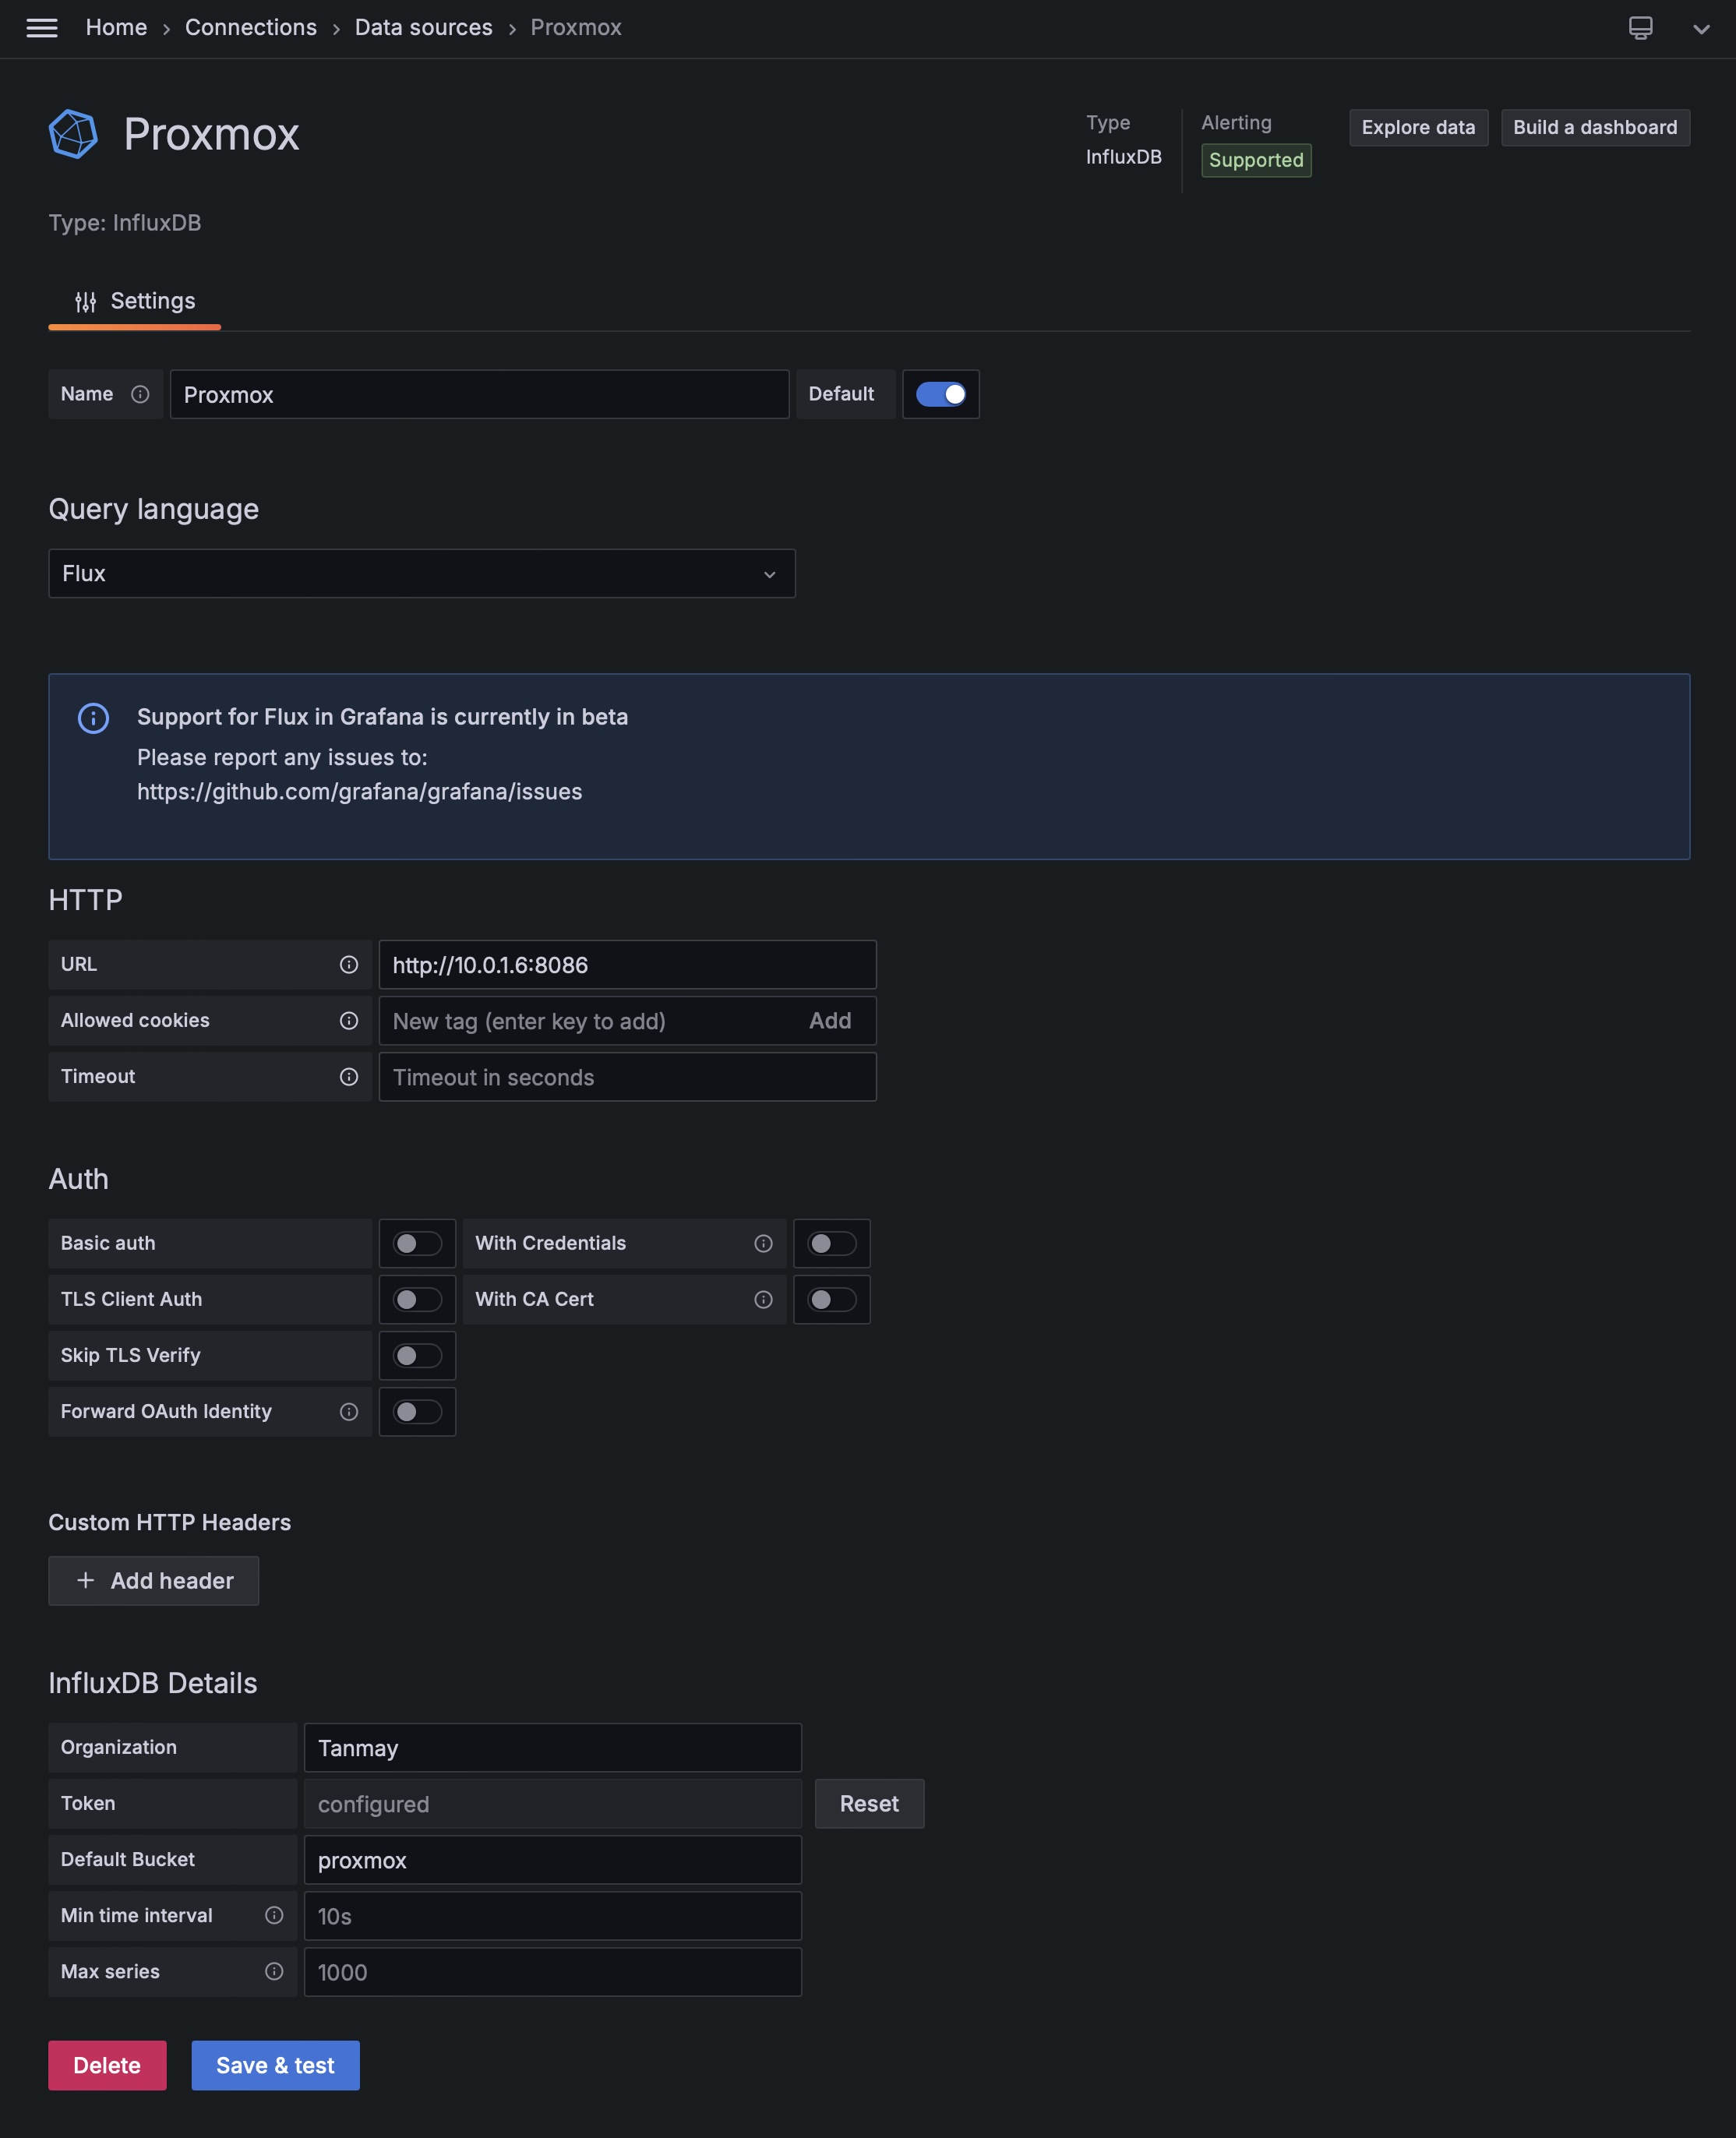Focus the Timeout in seconds field
The width and height of the screenshot is (1736, 2138).
point(627,1076)
